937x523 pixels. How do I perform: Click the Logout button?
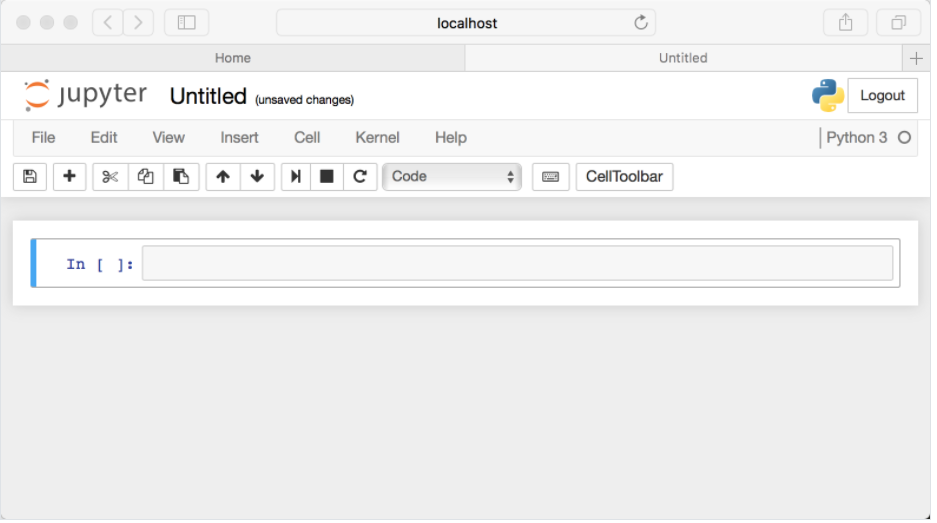883,96
